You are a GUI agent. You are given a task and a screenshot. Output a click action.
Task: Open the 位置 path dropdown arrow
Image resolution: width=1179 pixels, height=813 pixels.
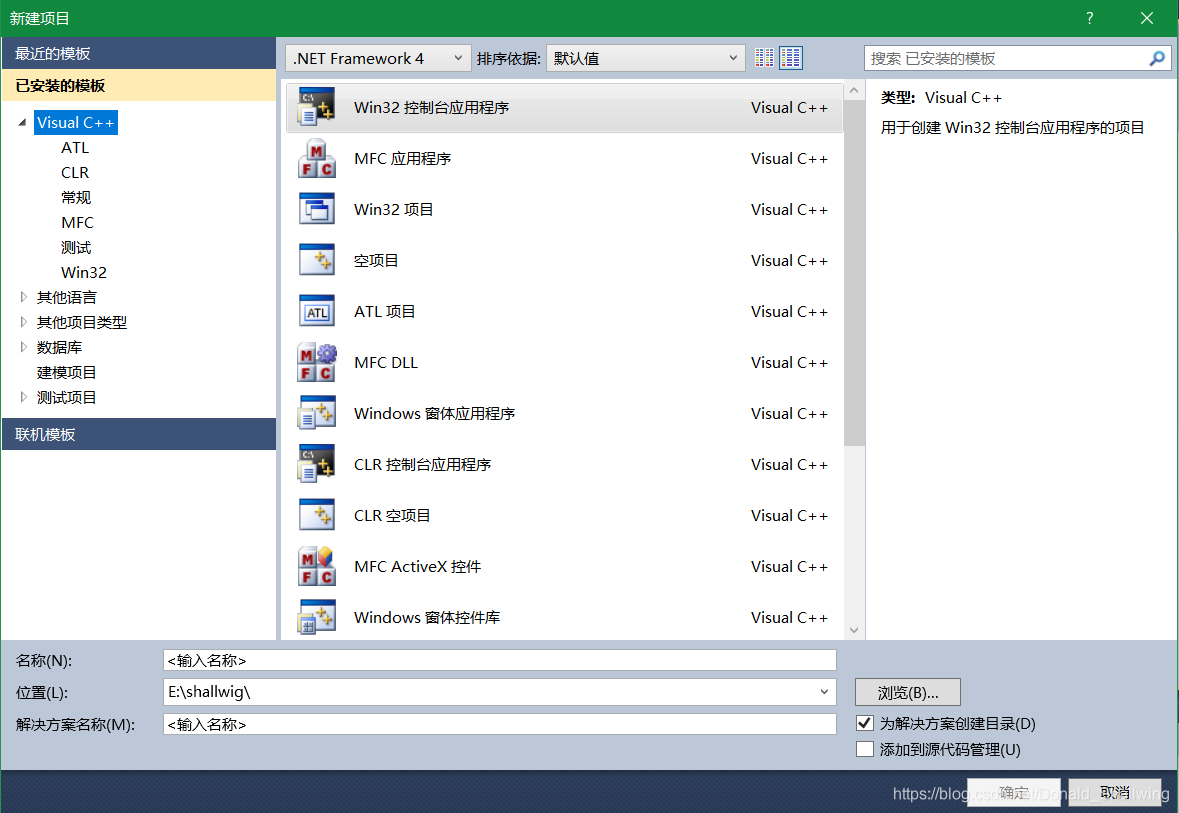point(824,692)
